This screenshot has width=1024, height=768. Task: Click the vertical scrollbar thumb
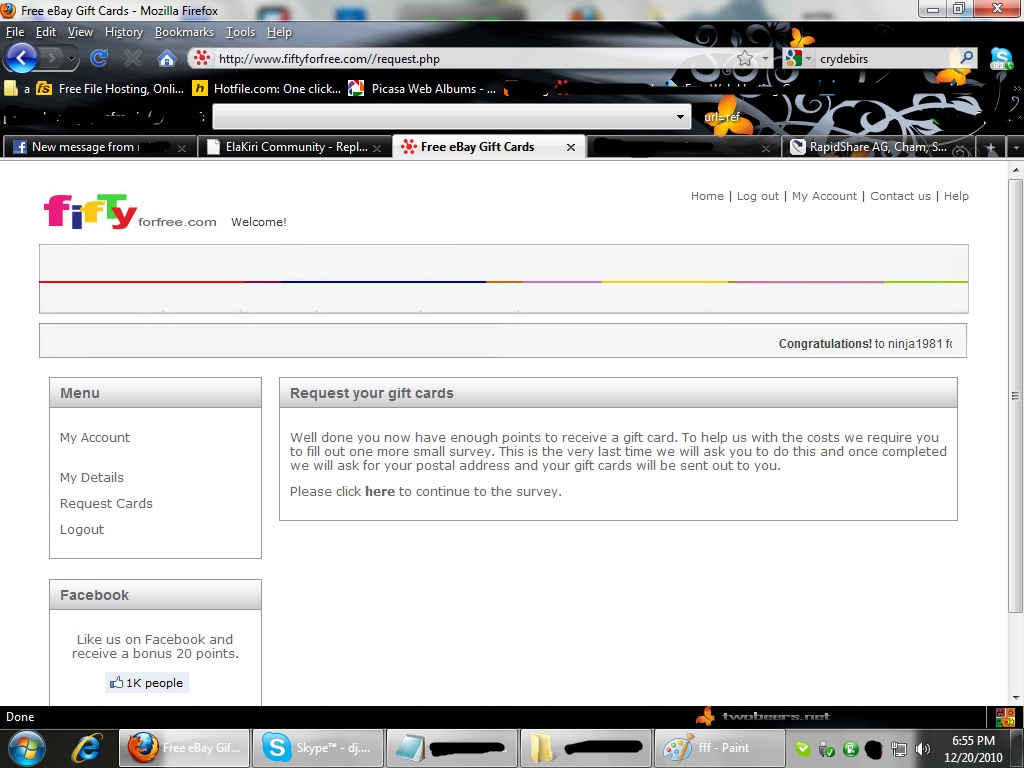click(1016, 395)
